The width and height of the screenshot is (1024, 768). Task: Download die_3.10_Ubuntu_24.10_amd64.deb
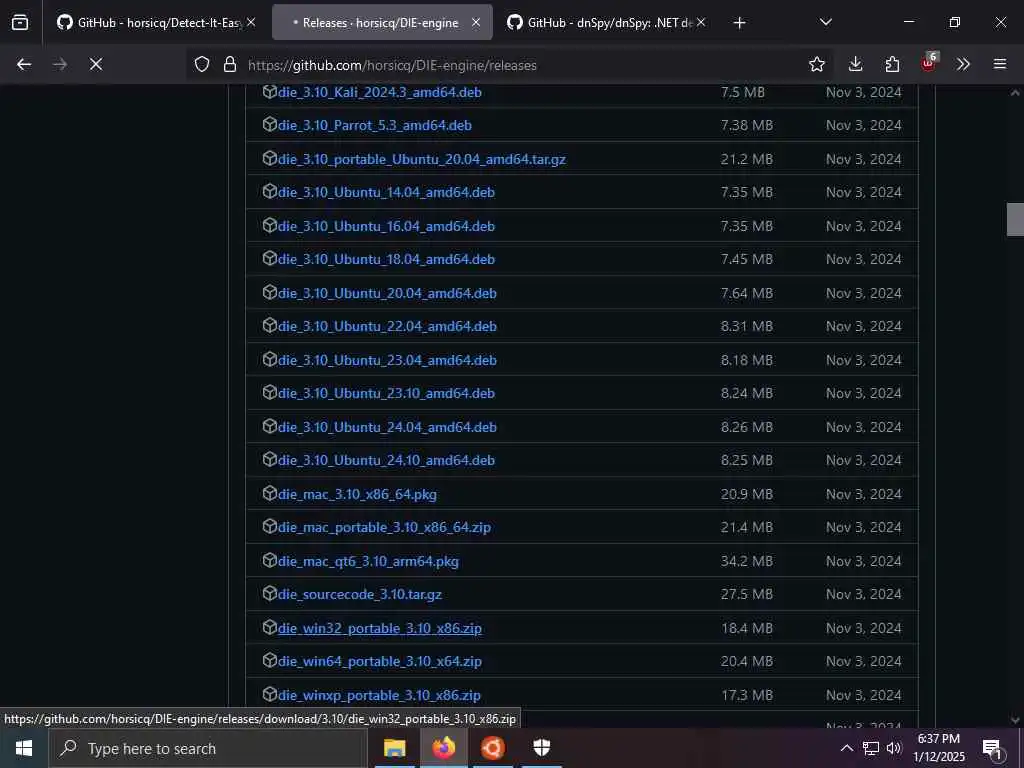click(x=386, y=460)
